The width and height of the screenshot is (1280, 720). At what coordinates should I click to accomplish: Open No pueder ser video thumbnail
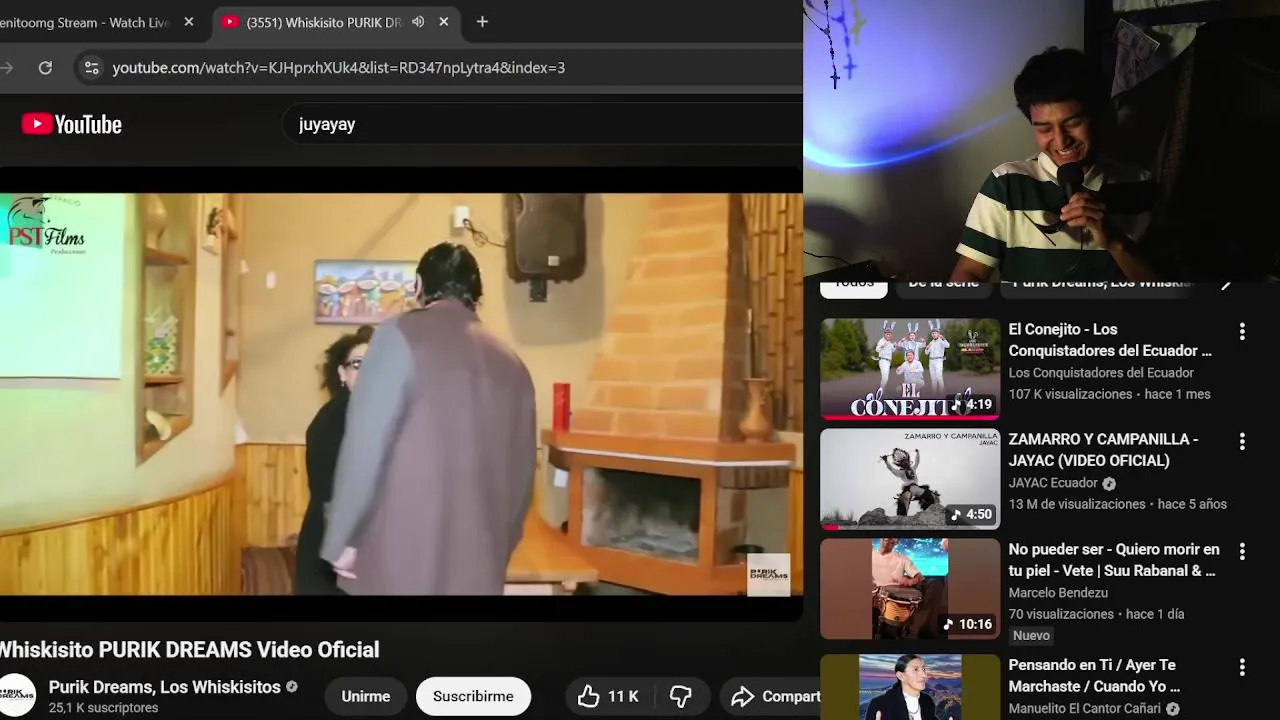coord(910,589)
